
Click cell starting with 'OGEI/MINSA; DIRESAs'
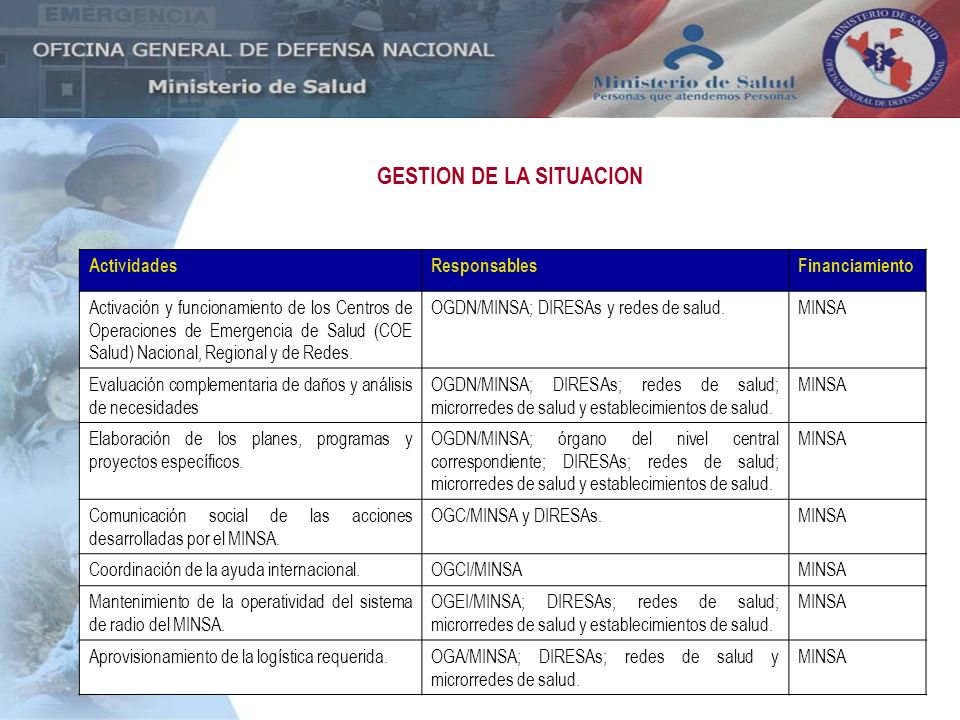click(605, 613)
